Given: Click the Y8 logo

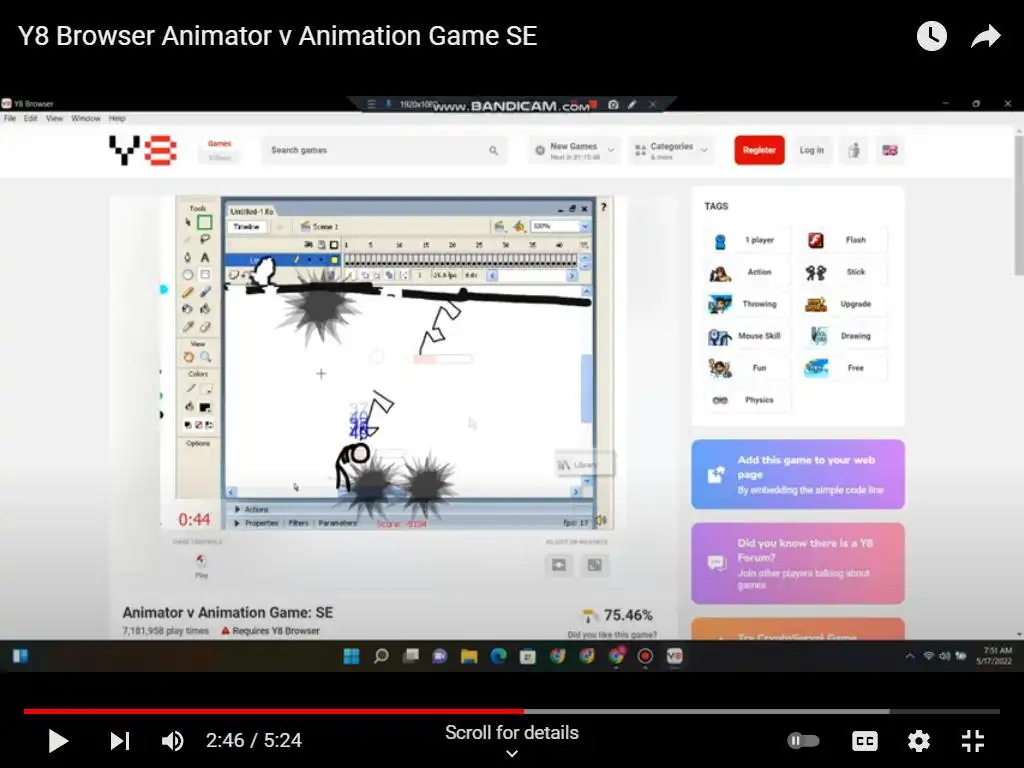Looking at the screenshot, I should pyautogui.click(x=142, y=150).
